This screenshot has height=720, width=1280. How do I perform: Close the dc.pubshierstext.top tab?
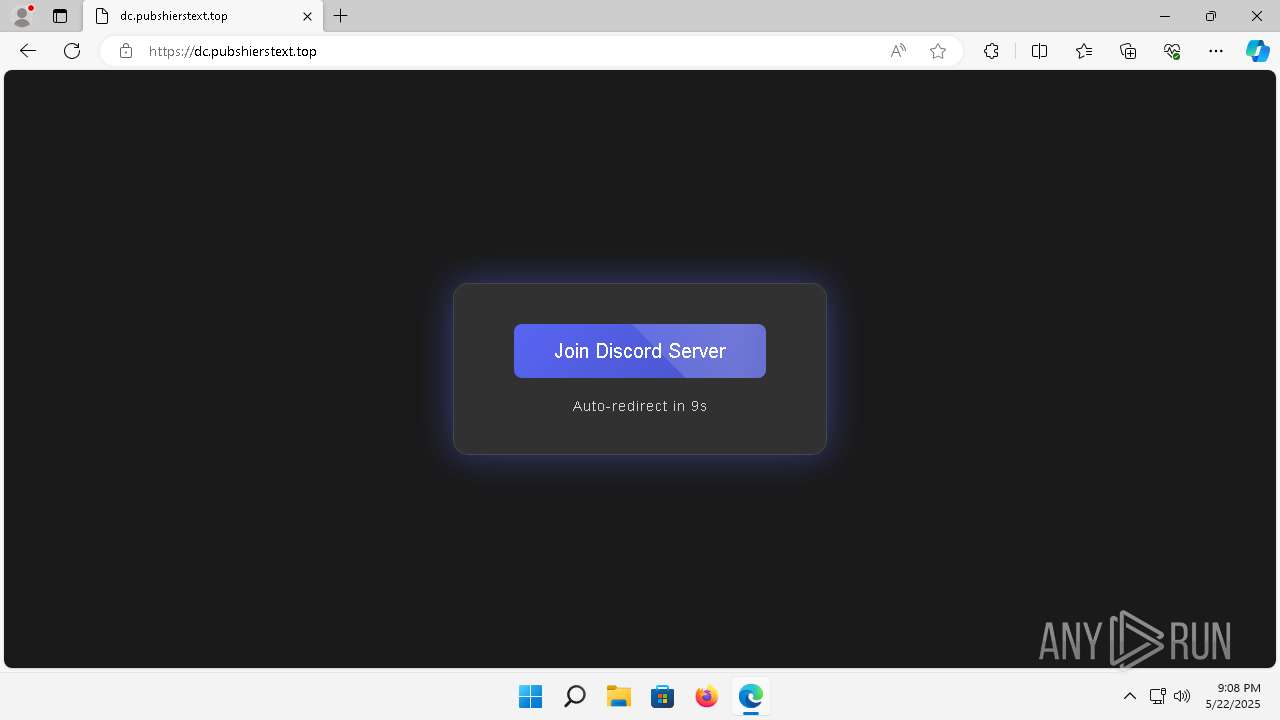pos(308,16)
